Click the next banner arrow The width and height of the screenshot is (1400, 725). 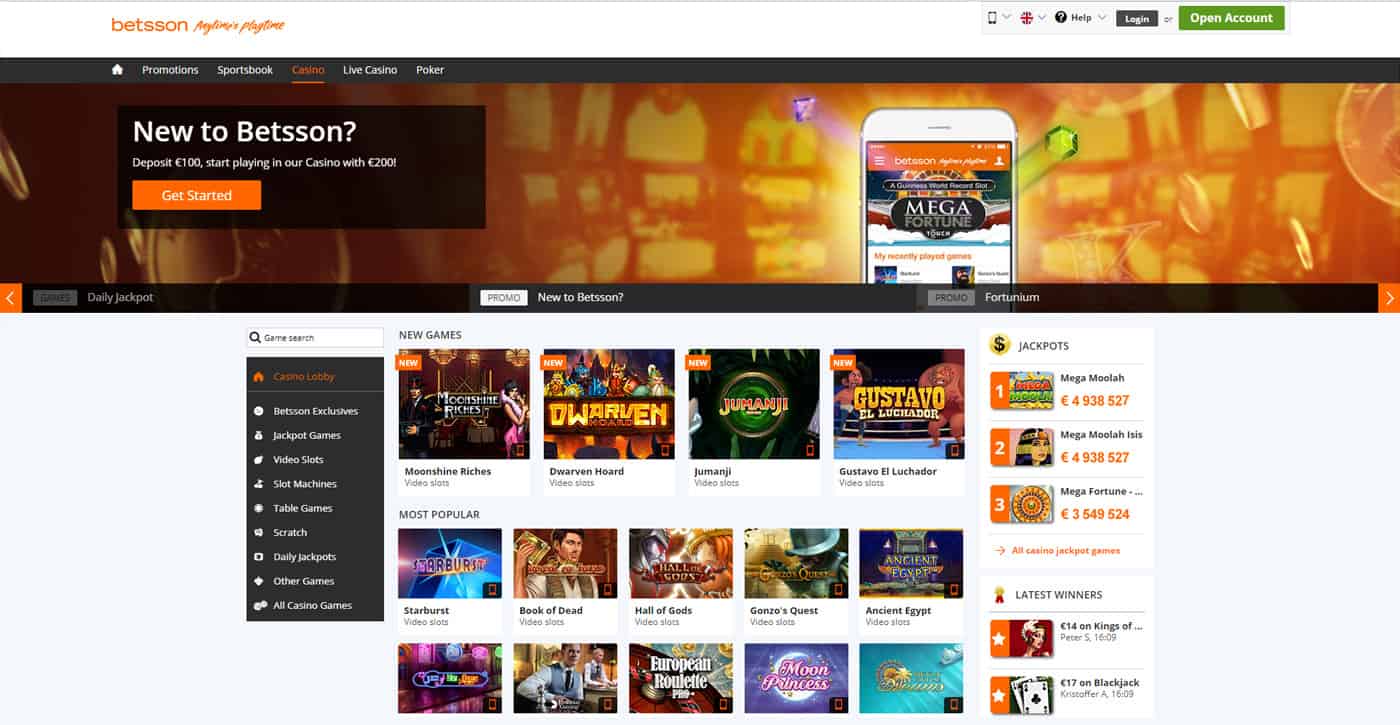1389,298
